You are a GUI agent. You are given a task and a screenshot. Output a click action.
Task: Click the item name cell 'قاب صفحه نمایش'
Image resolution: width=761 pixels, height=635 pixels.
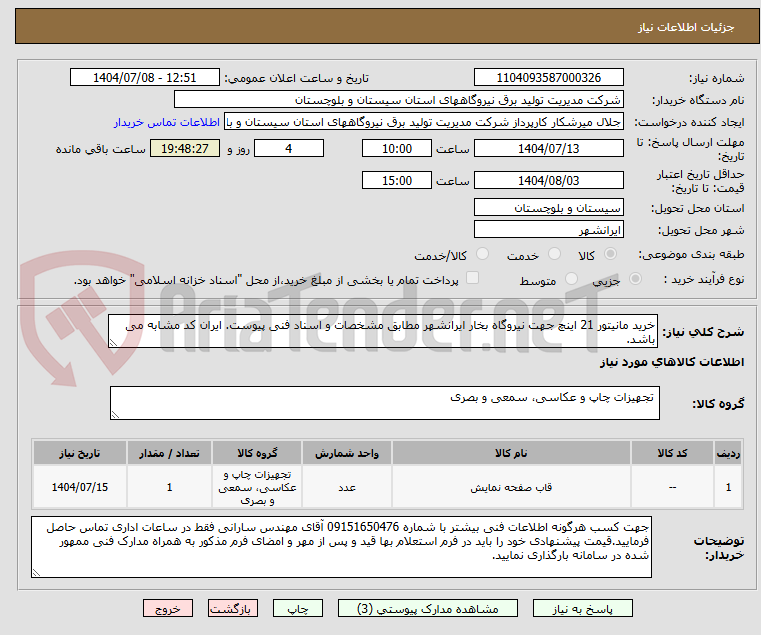pyautogui.click(x=511, y=487)
